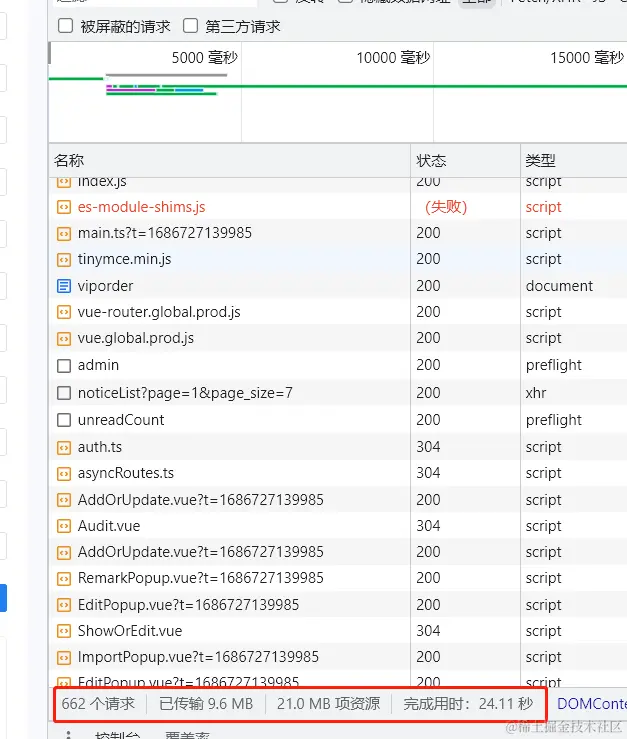
Task: Click script icon beside RemarkPopup.vue
Action: click(64, 578)
